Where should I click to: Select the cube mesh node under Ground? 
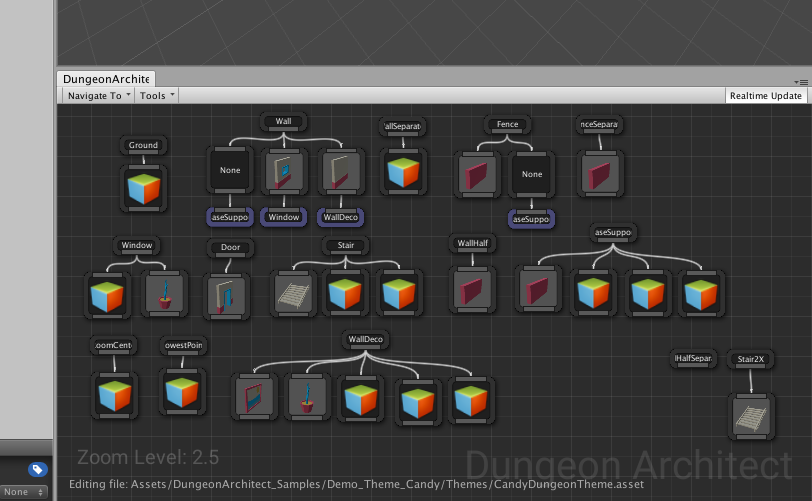[143, 188]
